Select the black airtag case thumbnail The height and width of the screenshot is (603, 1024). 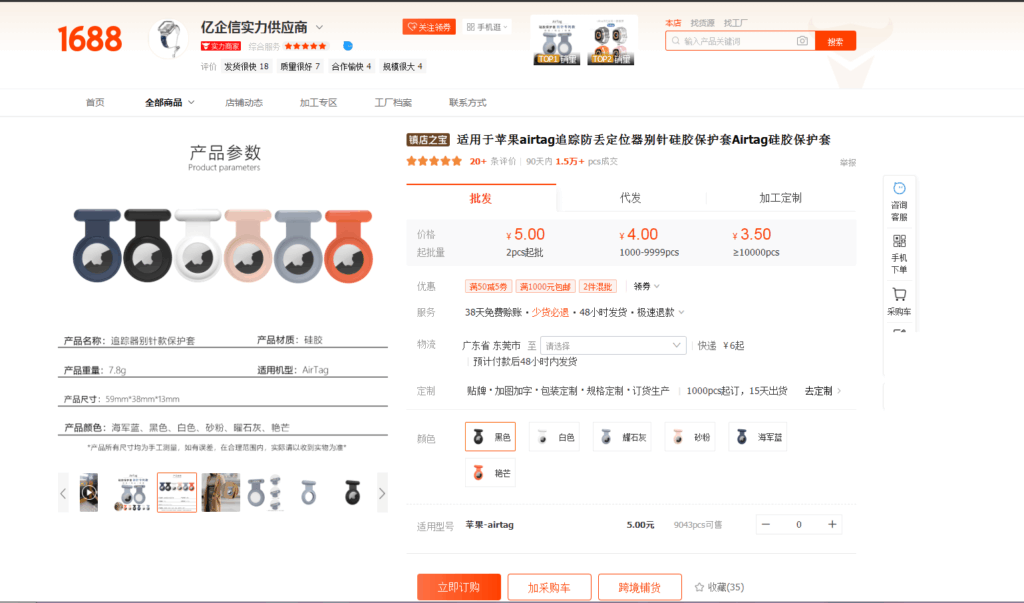click(x=353, y=492)
